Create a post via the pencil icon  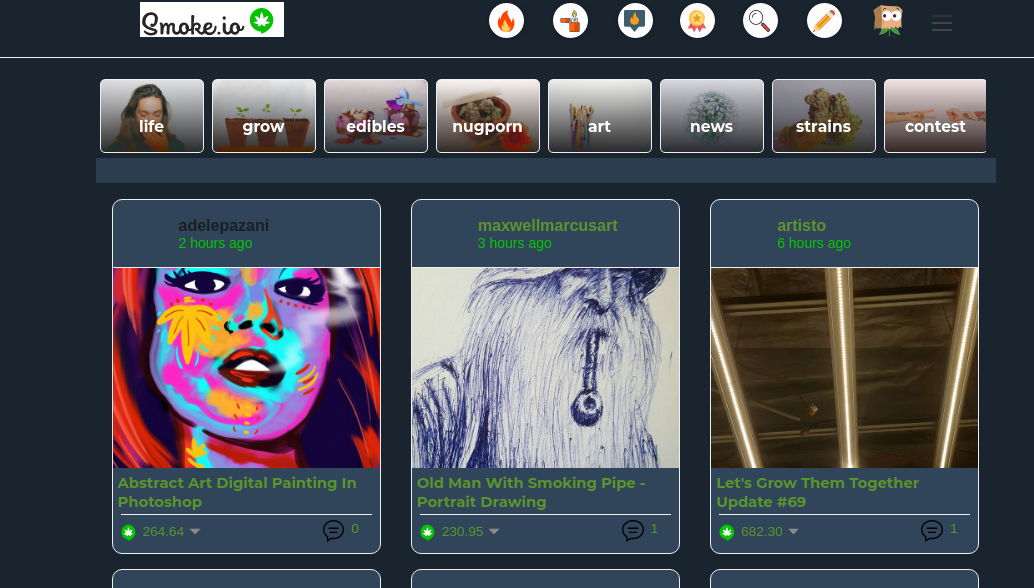pos(824,20)
